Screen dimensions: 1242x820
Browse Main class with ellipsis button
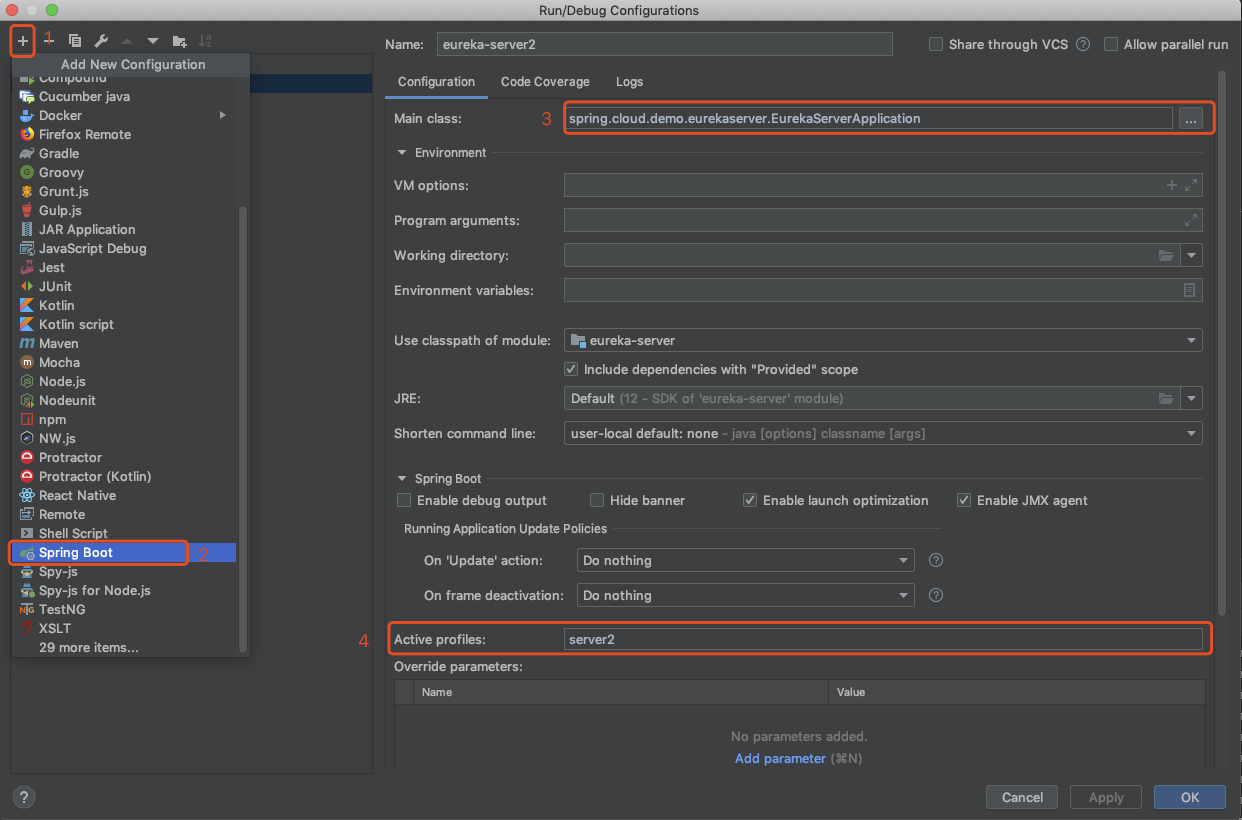pos(1190,118)
